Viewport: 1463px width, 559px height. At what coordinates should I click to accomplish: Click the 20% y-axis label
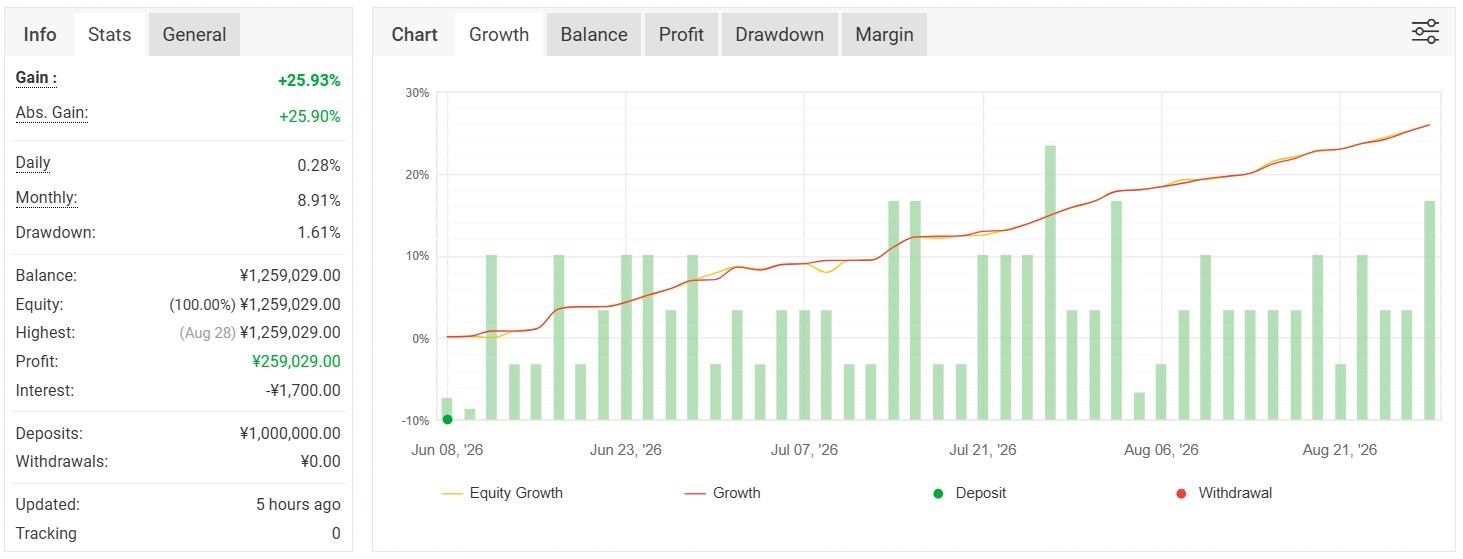coord(417,175)
